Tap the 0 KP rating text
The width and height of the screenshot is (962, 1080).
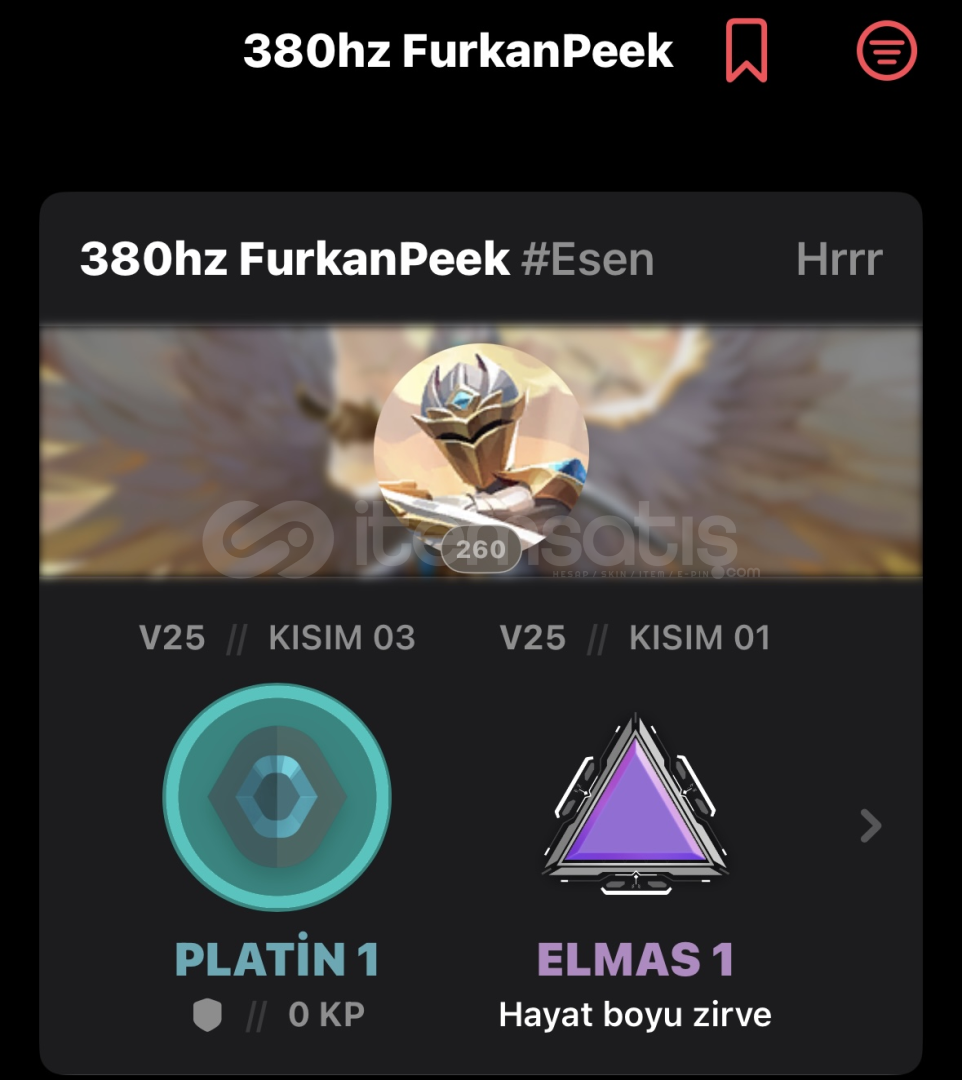click(326, 1015)
